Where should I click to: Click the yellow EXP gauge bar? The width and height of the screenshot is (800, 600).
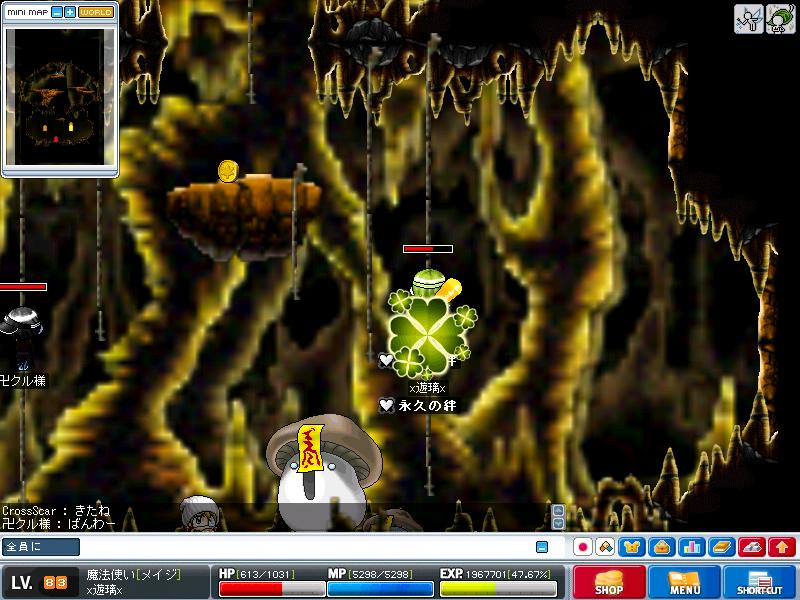(x=498, y=589)
